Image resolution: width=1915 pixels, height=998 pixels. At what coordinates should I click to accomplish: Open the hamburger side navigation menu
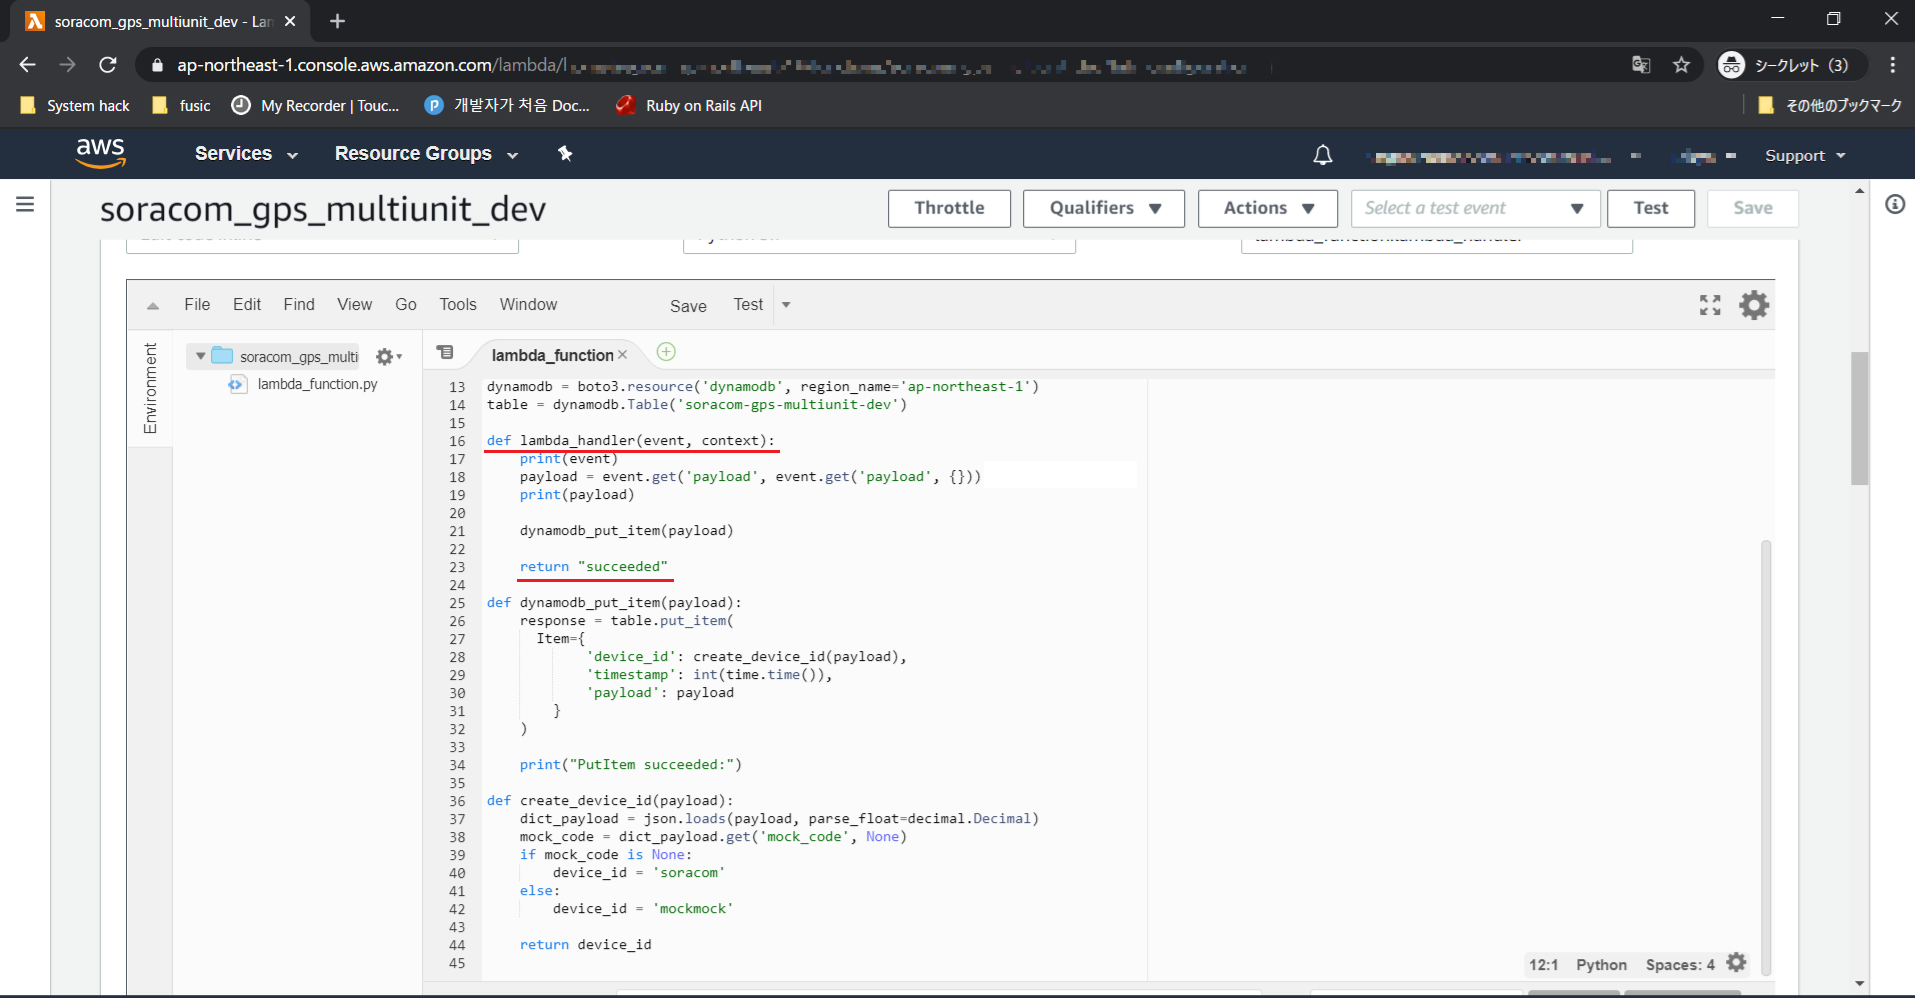[25, 204]
